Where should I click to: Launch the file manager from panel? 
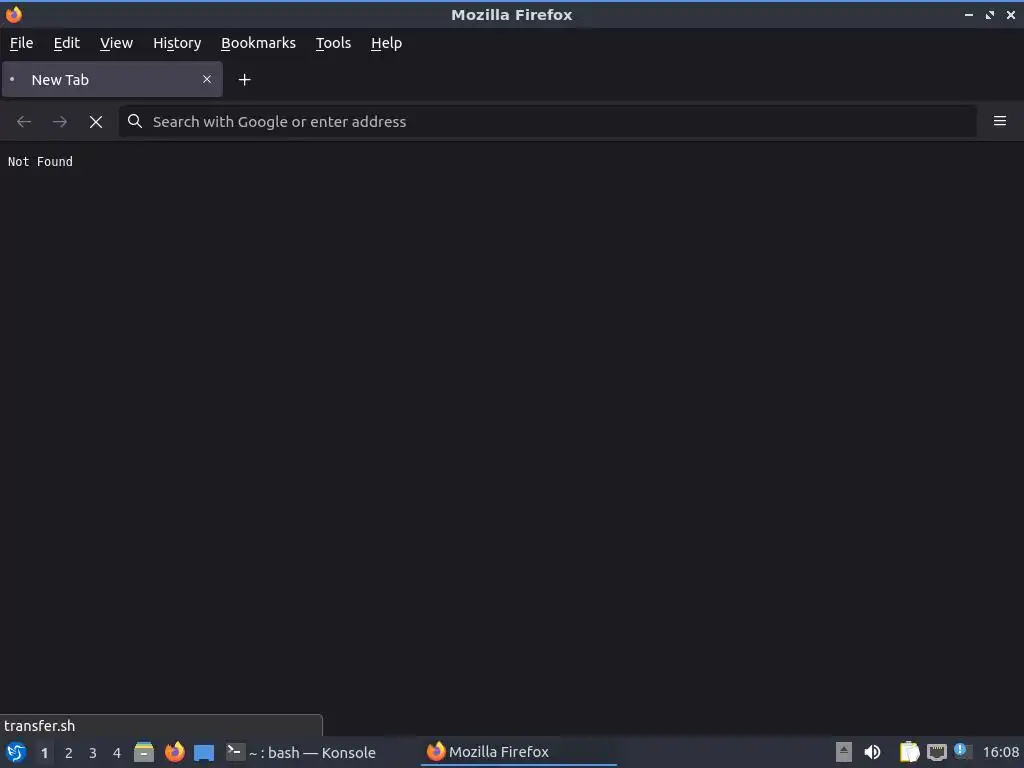tap(144, 752)
